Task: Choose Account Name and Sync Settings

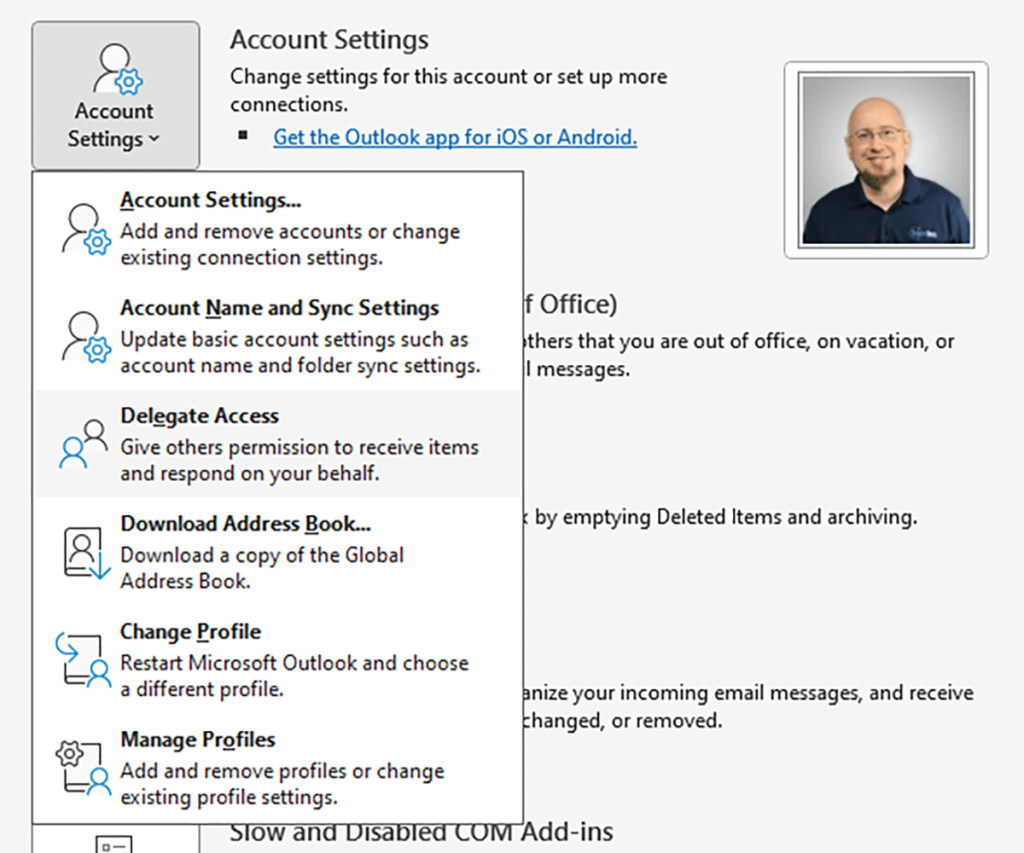Action: [278, 336]
